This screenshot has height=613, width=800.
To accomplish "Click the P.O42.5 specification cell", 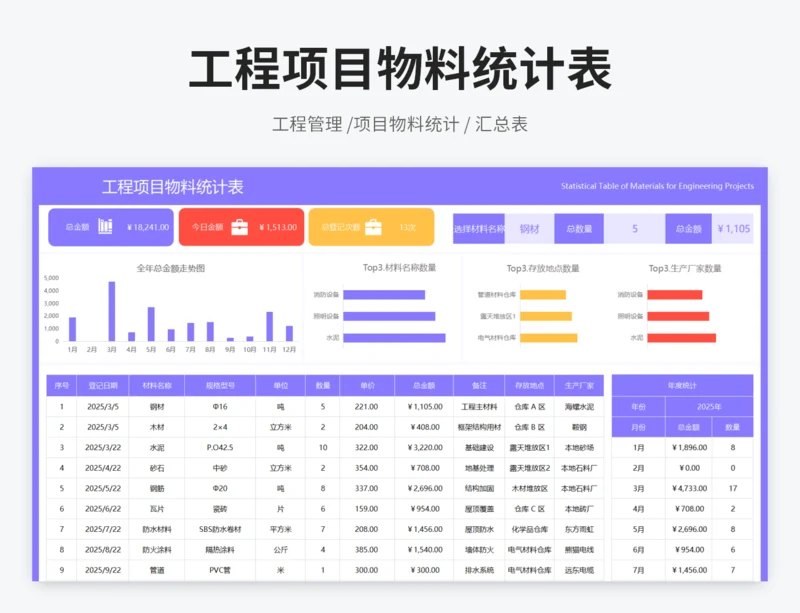I will pyautogui.click(x=220, y=448).
